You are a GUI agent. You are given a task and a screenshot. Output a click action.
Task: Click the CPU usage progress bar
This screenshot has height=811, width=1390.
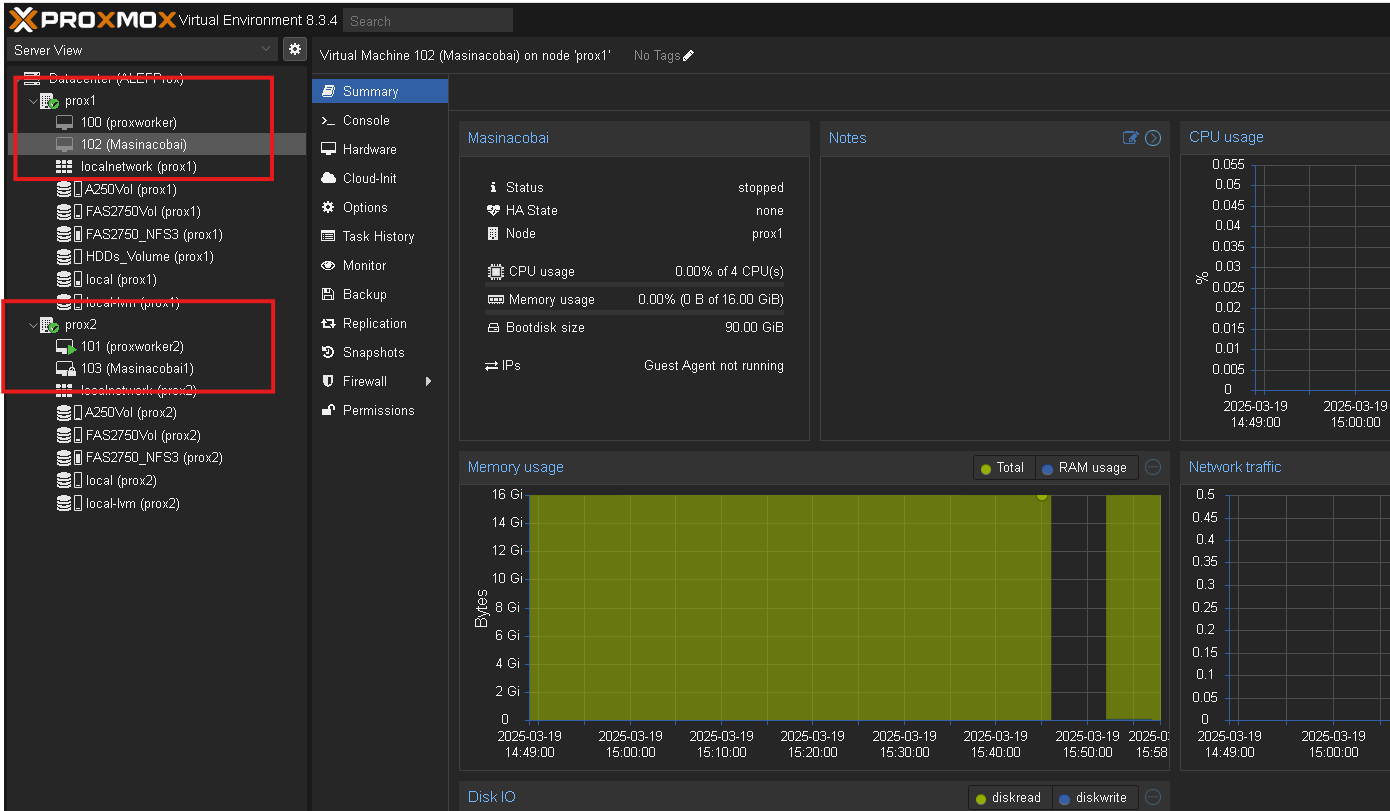634,285
